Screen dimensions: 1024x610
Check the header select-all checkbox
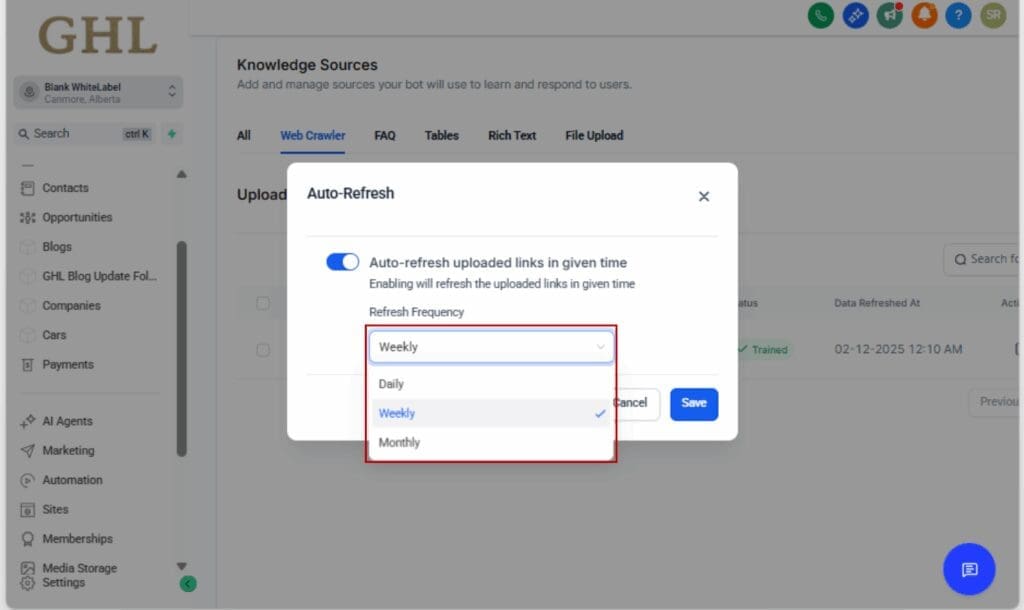(263, 303)
